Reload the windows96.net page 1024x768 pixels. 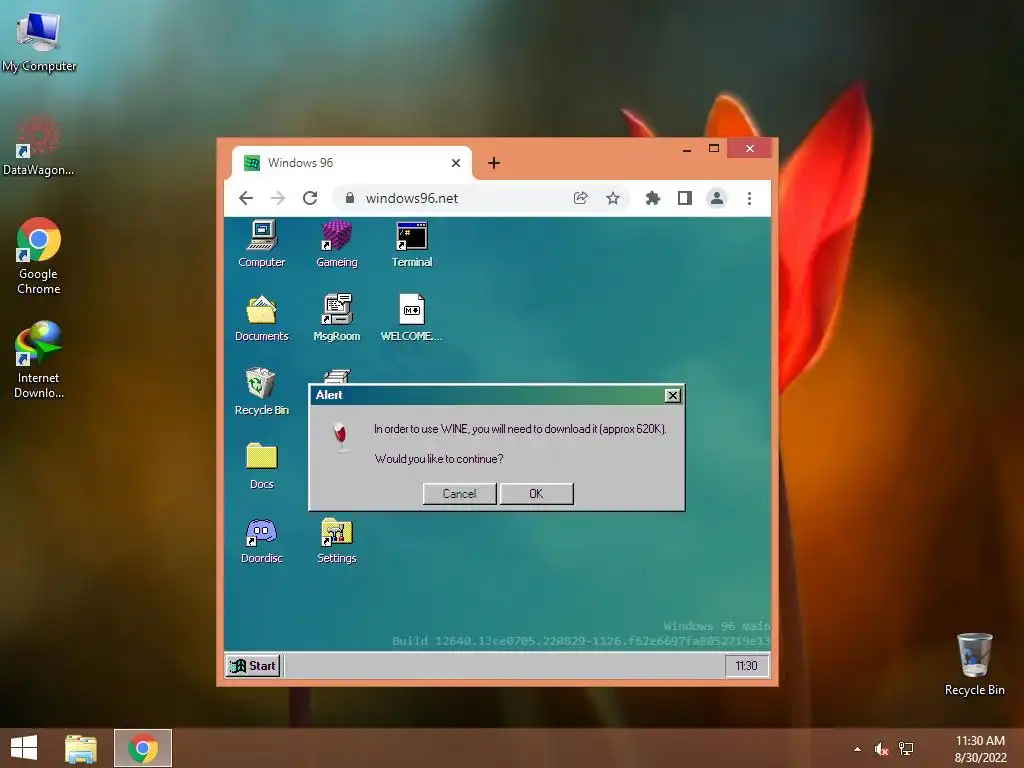pyautogui.click(x=310, y=198)
